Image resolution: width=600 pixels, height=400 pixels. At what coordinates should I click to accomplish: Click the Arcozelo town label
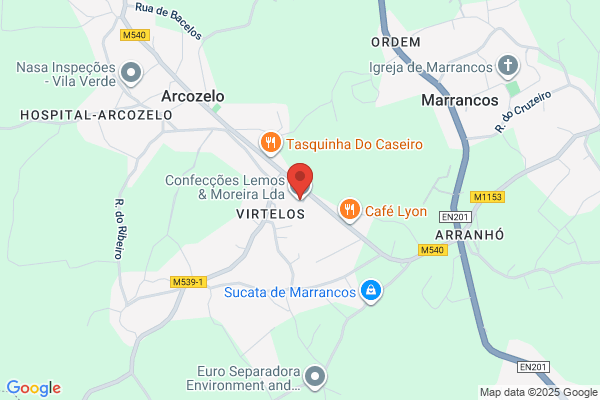point(192,96)
